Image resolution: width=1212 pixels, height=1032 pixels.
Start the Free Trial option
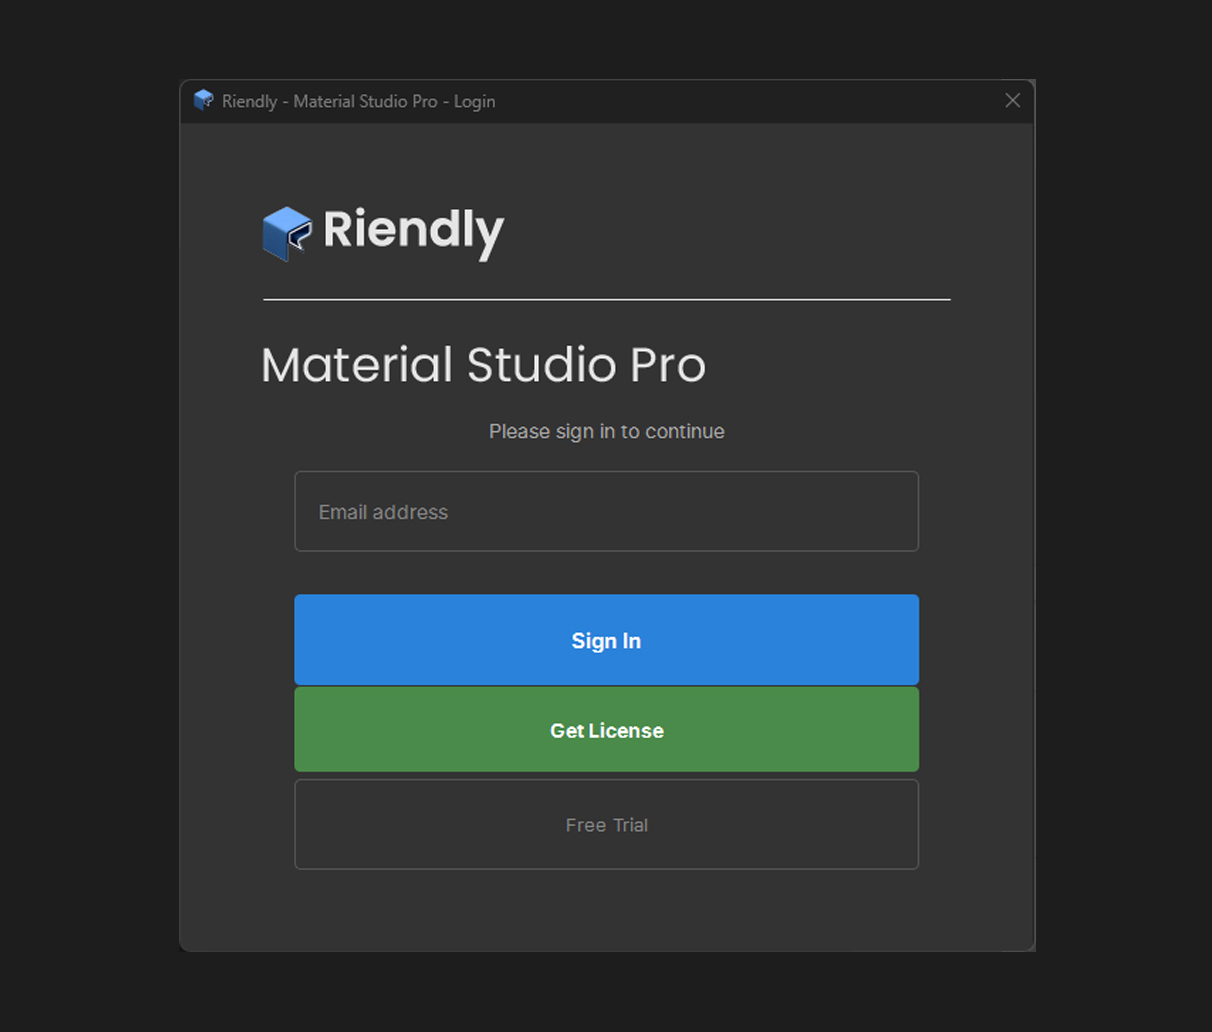(606, 824)
